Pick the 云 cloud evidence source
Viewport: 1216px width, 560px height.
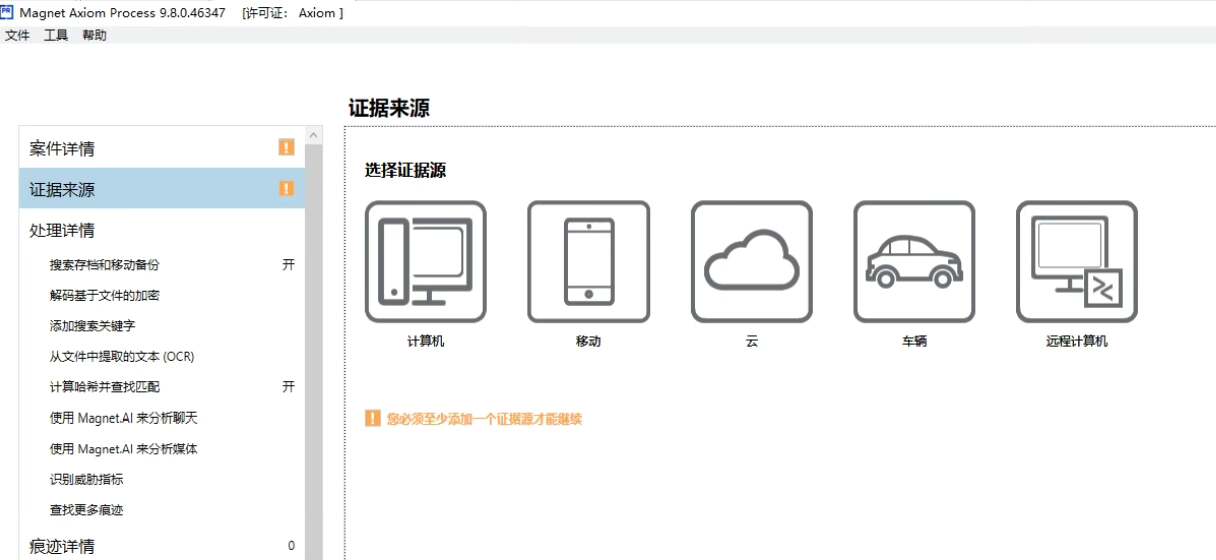click(752, 262)
